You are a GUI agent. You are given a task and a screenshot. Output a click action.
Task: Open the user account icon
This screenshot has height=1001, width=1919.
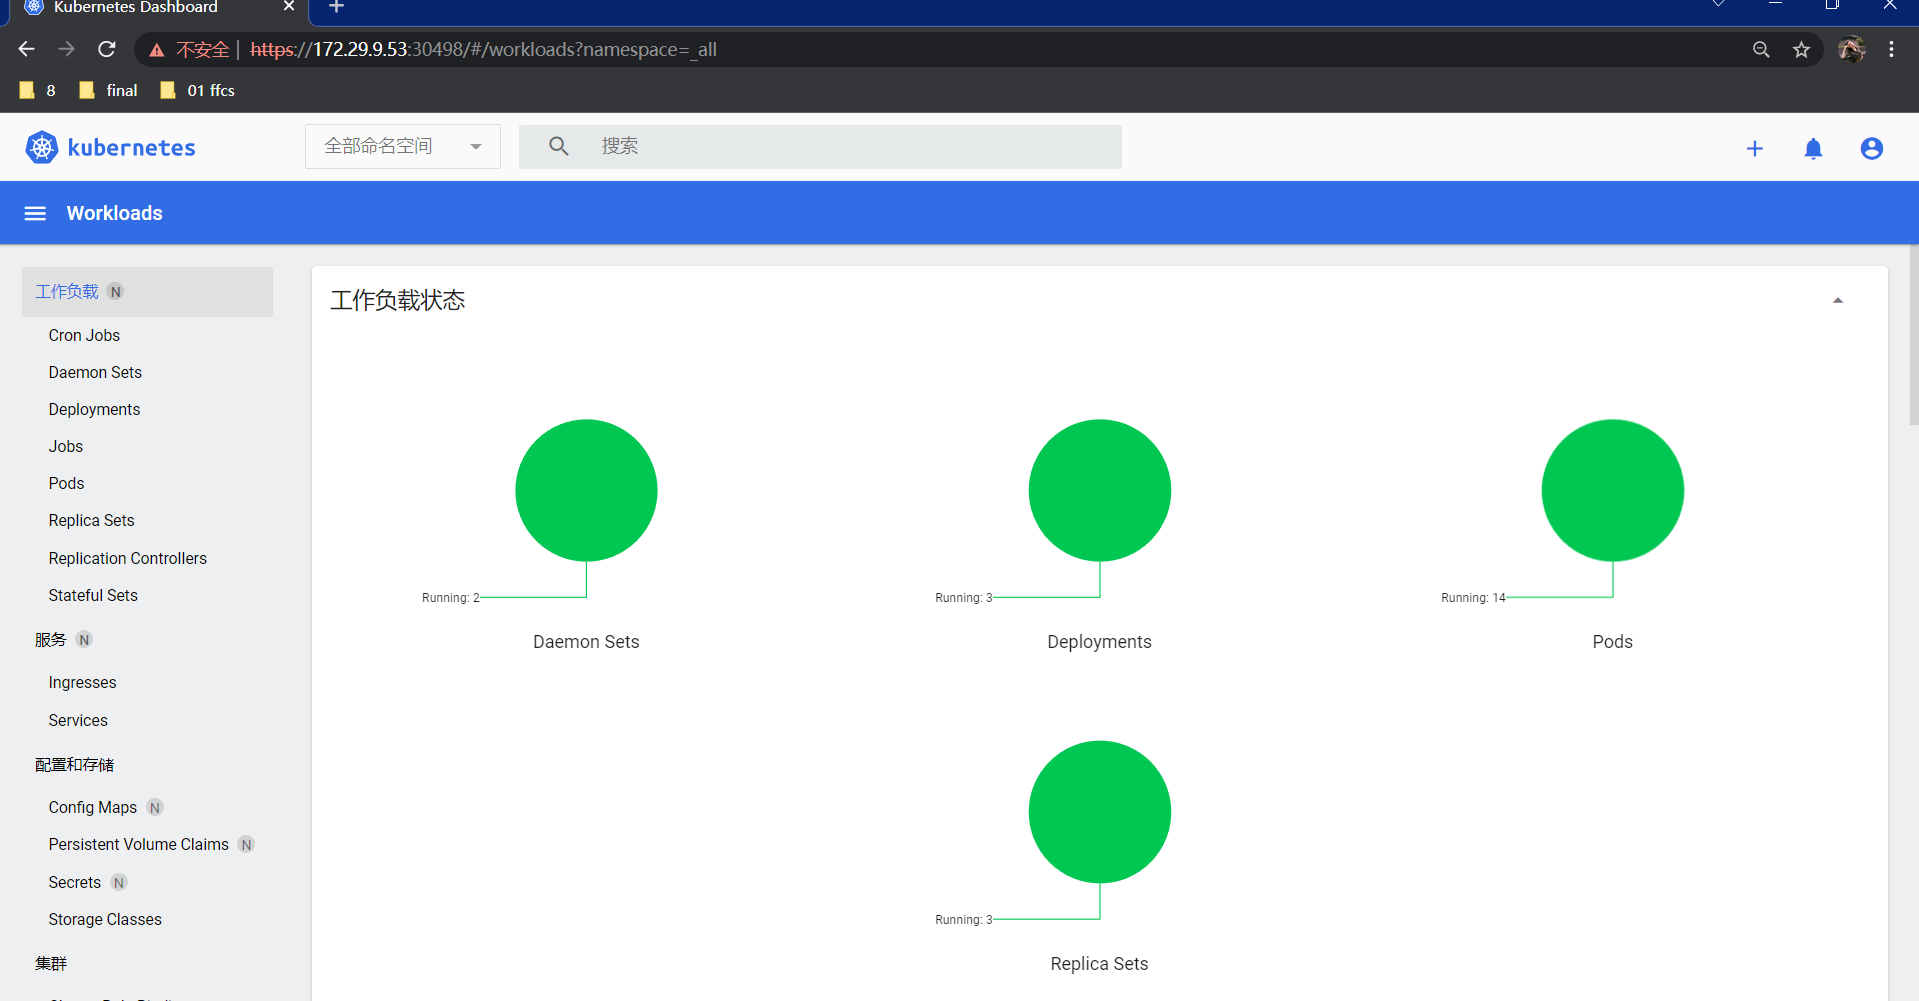(x=1872, y=149)
